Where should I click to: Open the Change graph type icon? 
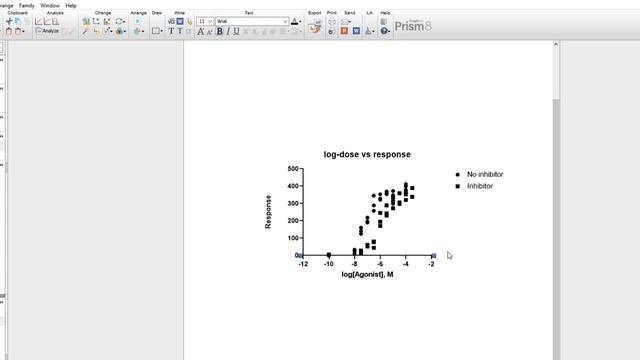click(86, 21)
